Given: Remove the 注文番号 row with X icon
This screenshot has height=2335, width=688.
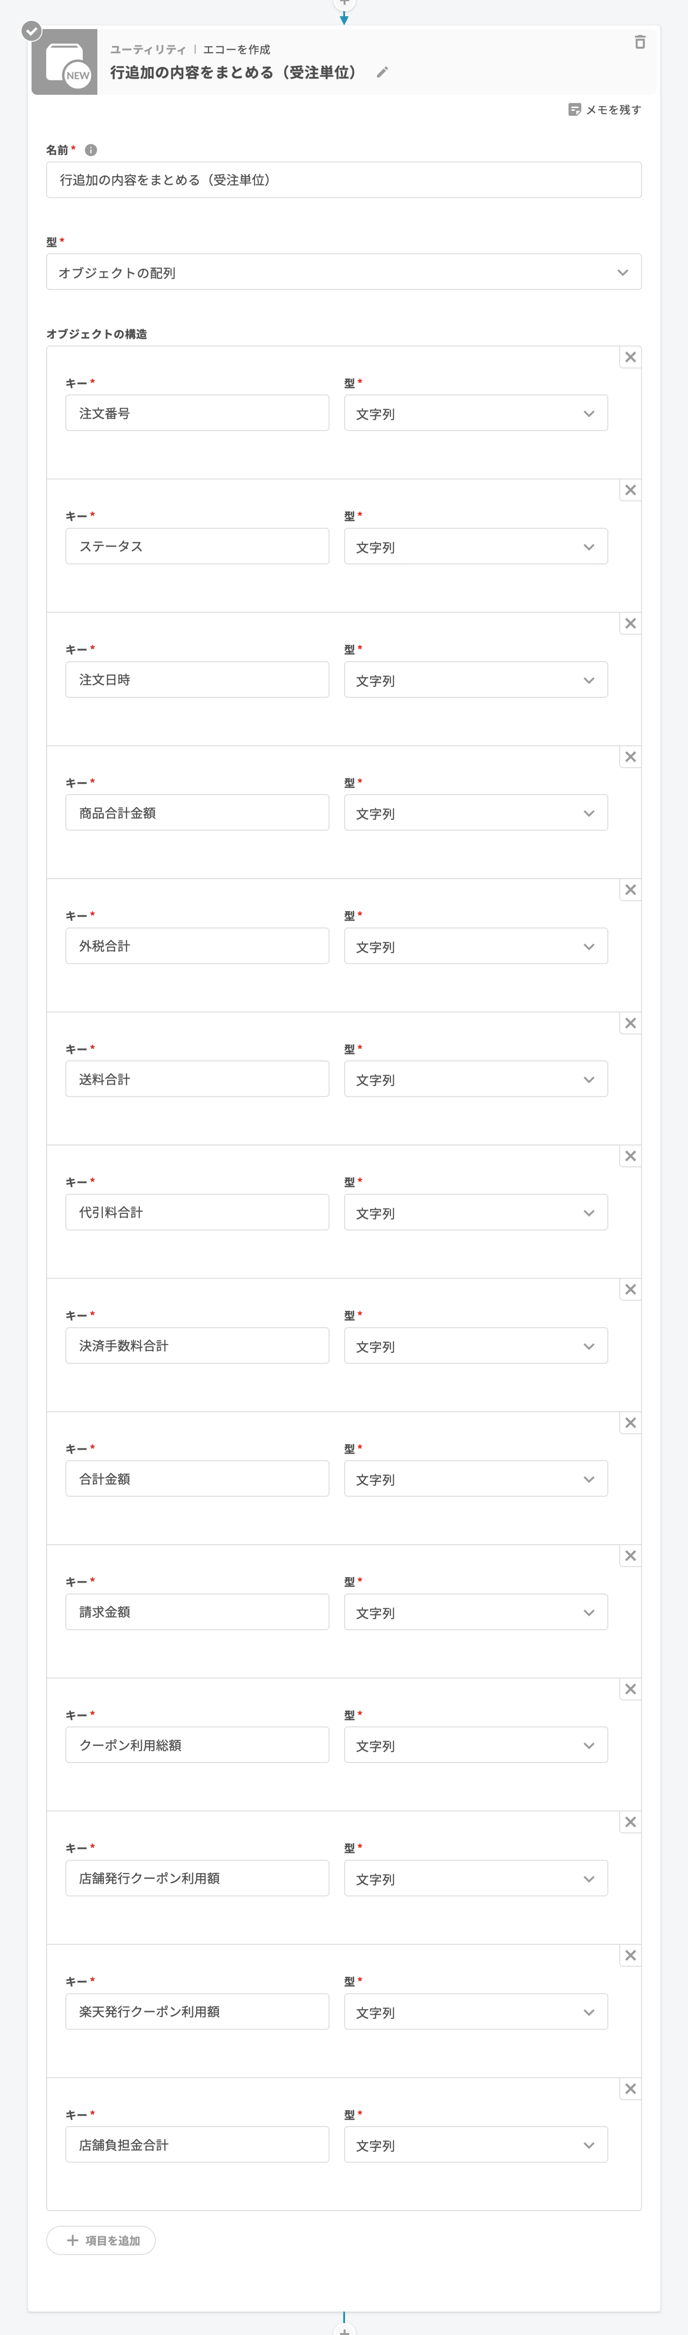Looking at the screenshot, I should (x=630, y=357).
